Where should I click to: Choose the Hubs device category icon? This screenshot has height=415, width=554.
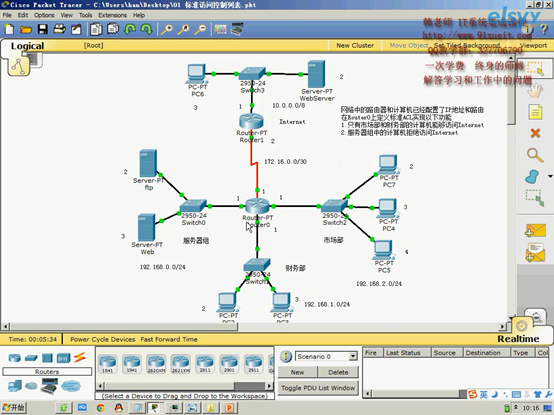click(x=47, y=358)
